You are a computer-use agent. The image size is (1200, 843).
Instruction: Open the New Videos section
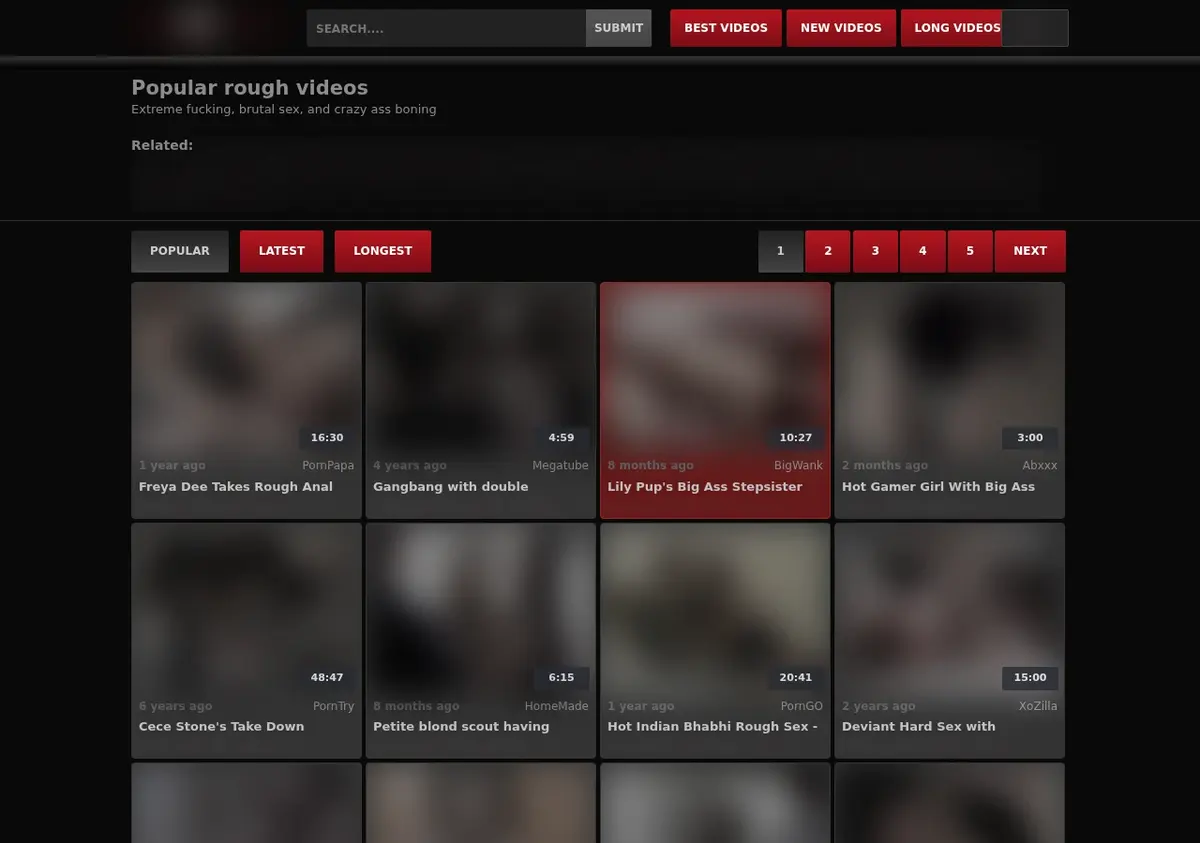click(x=841, y=28)
